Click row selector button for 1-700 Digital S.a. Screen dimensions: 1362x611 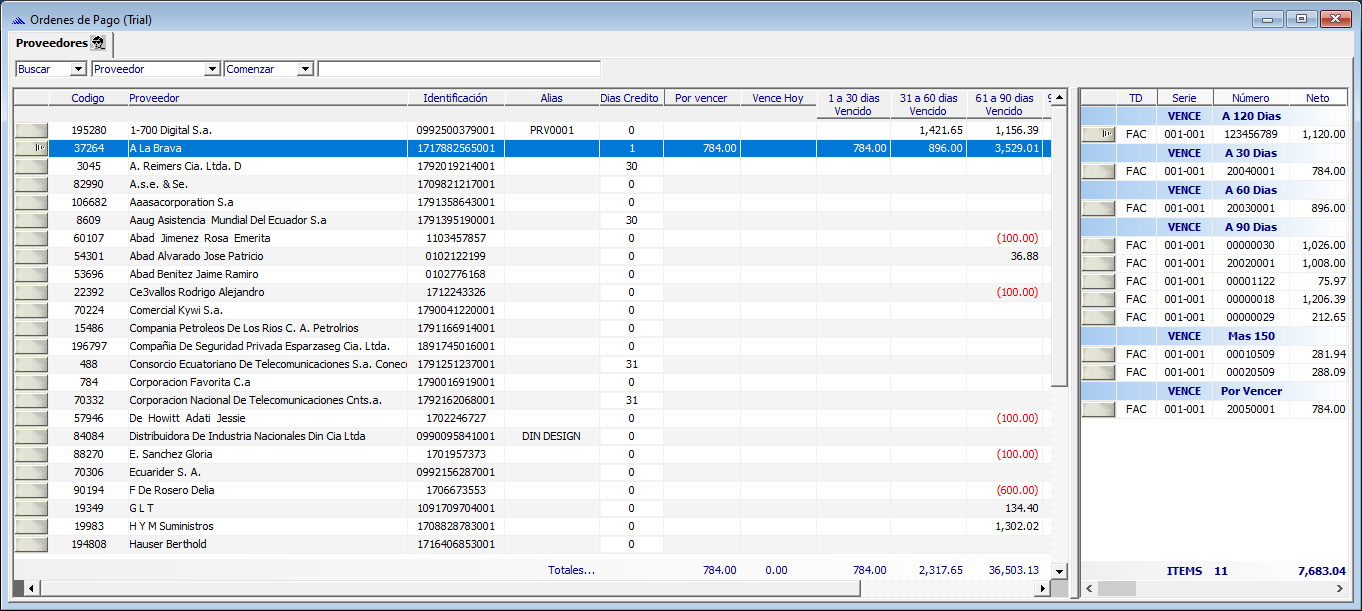[31, 130]
